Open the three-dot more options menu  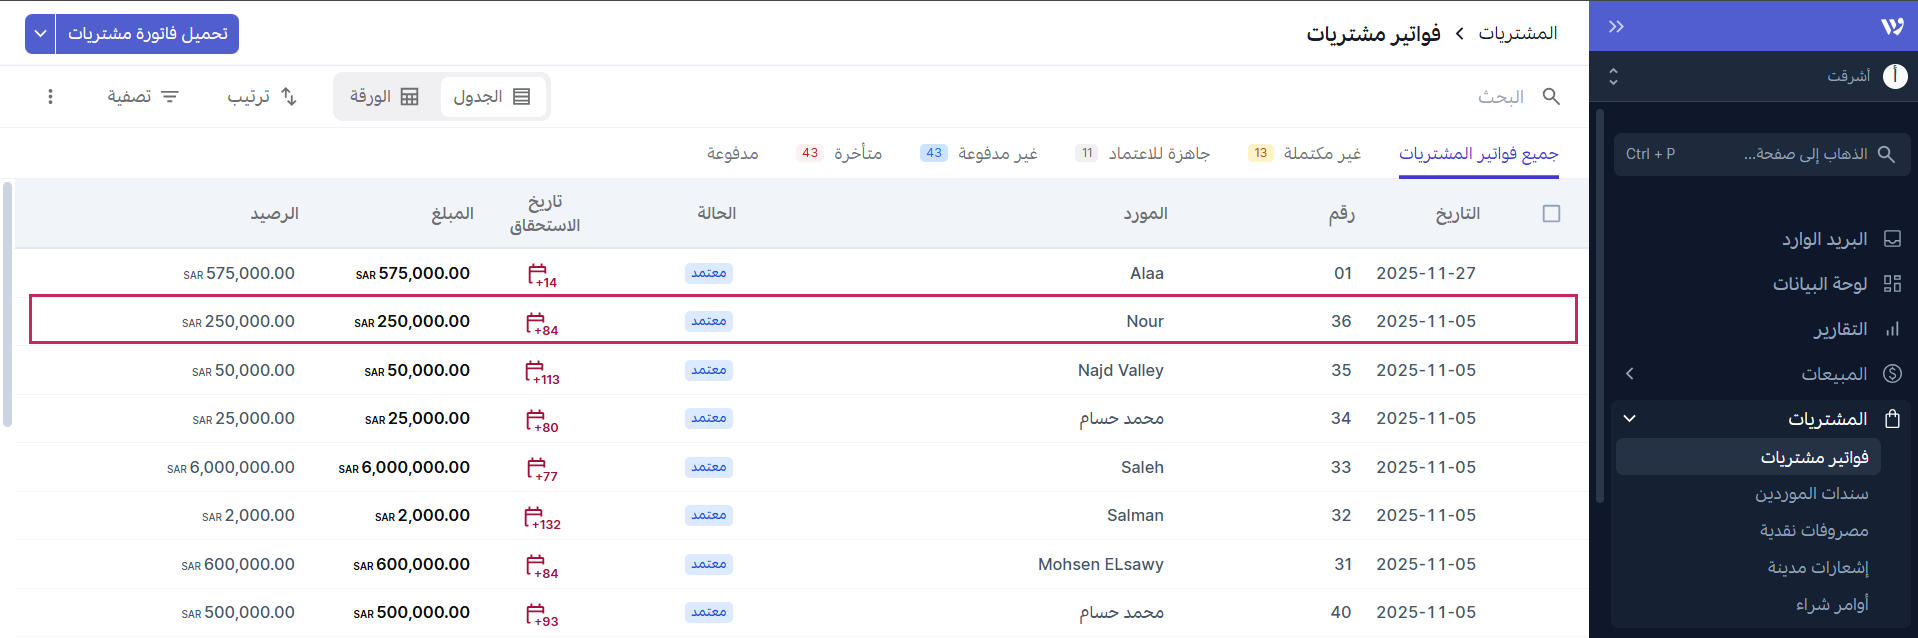50,96
